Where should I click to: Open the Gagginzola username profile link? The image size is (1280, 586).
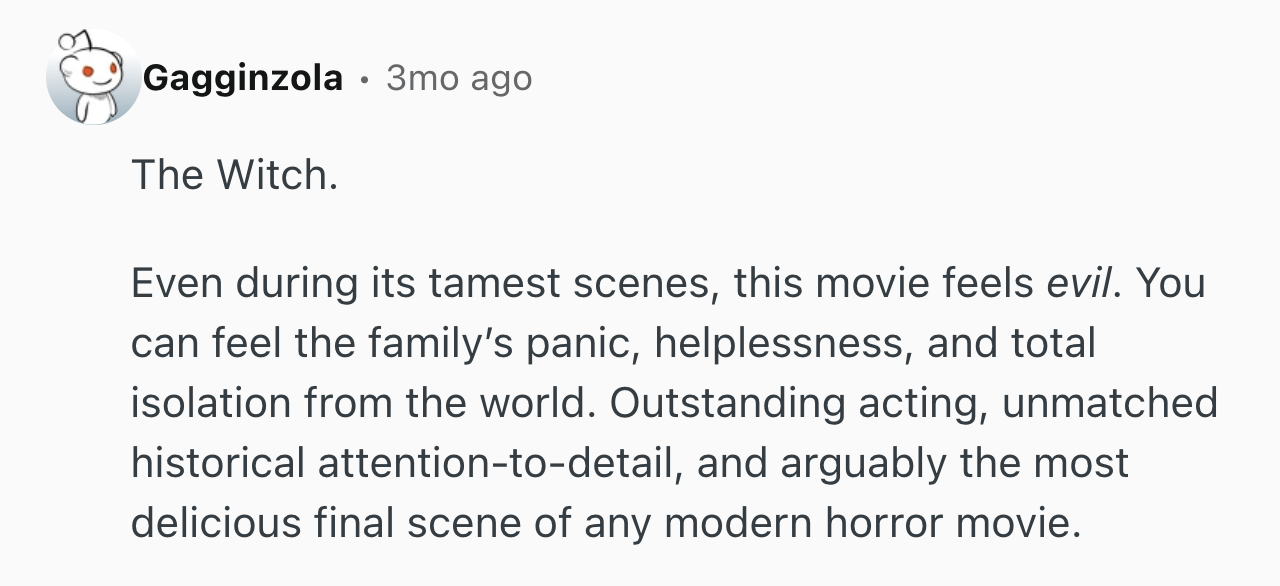tap(243, 77)
